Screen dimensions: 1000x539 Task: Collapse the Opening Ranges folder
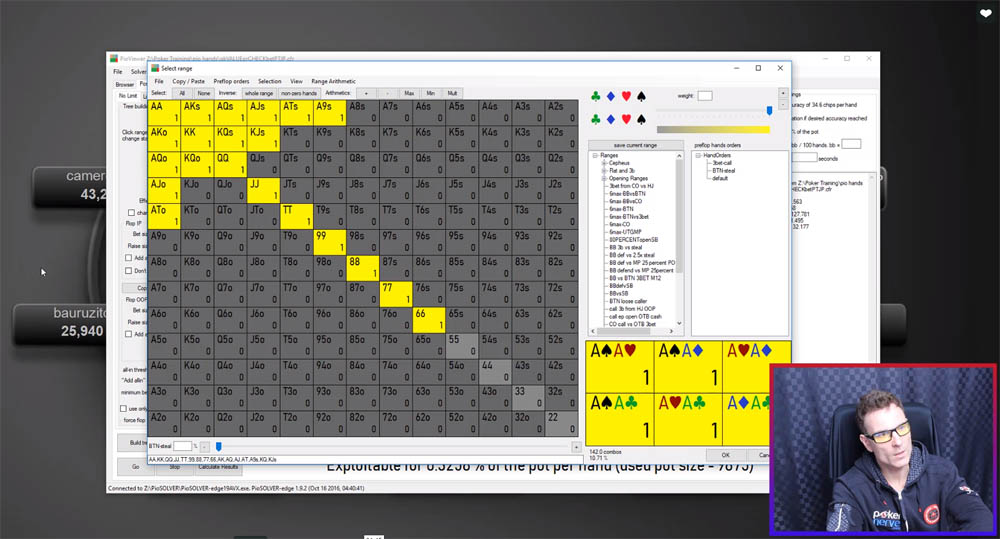(603, 179)
